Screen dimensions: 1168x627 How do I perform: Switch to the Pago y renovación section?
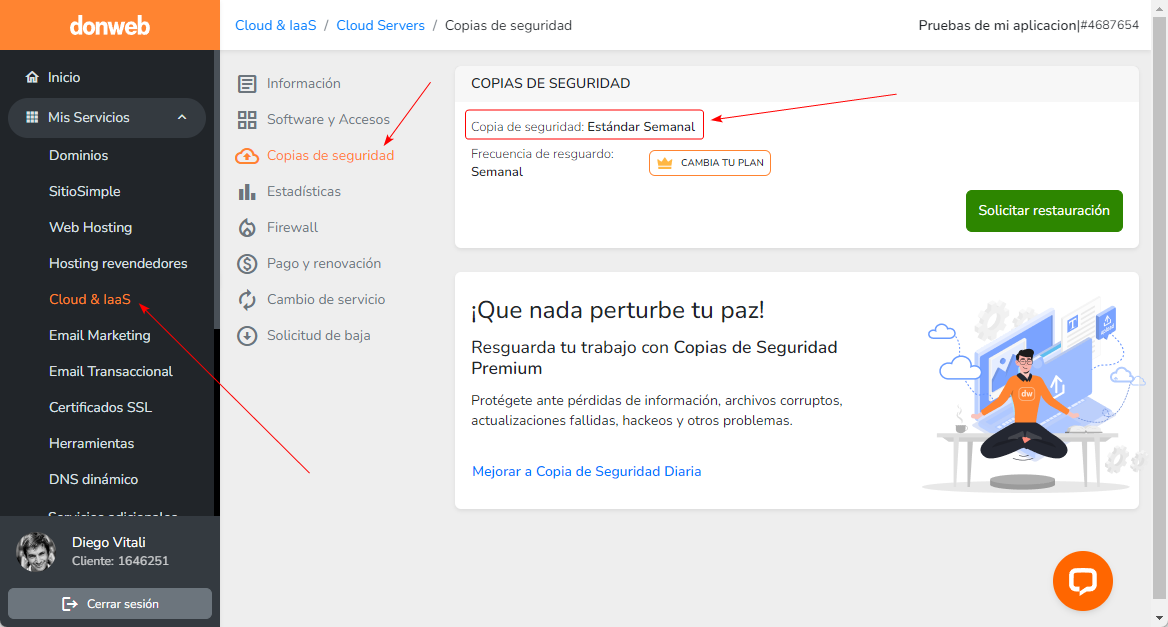(323, 264)
